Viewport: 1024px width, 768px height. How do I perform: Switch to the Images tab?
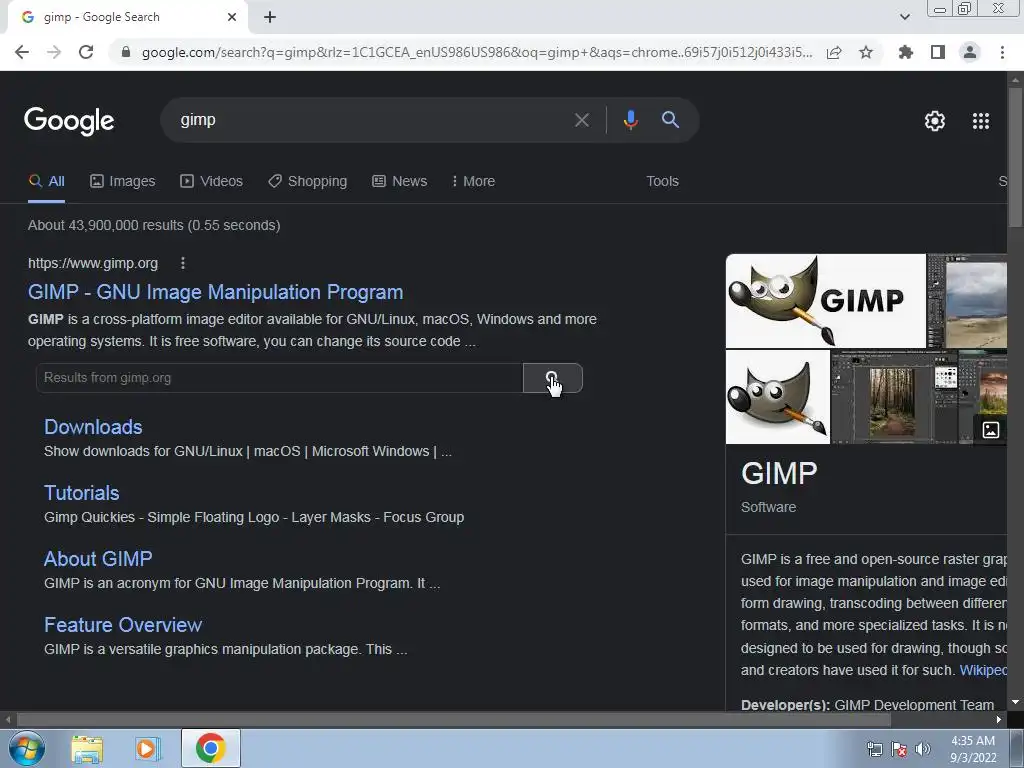pyautogui.click(x=123, y=181)
